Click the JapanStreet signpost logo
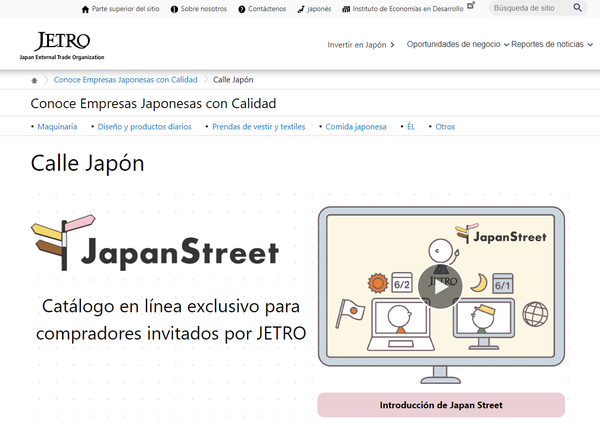600x431 pixels. click(155, 243)
